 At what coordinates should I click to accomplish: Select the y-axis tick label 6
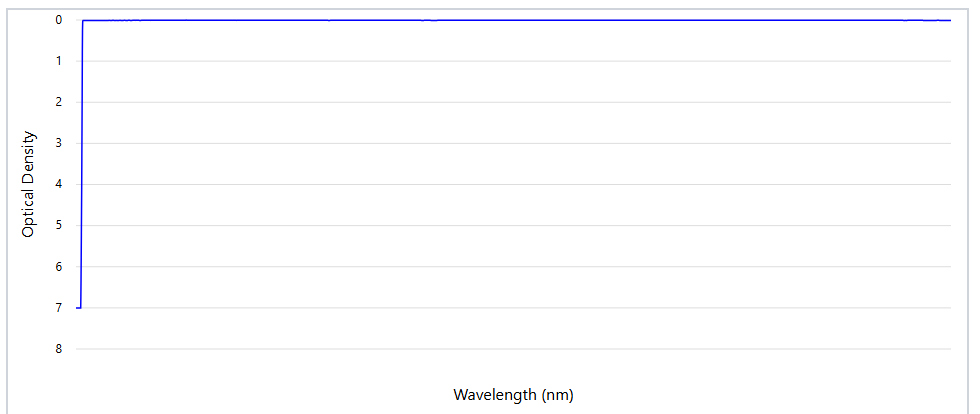[x=59, y=266]
